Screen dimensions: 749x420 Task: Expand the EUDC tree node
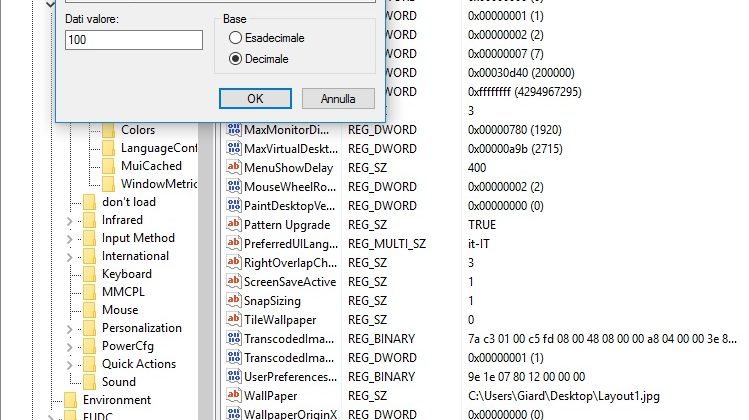pos(51,417)
